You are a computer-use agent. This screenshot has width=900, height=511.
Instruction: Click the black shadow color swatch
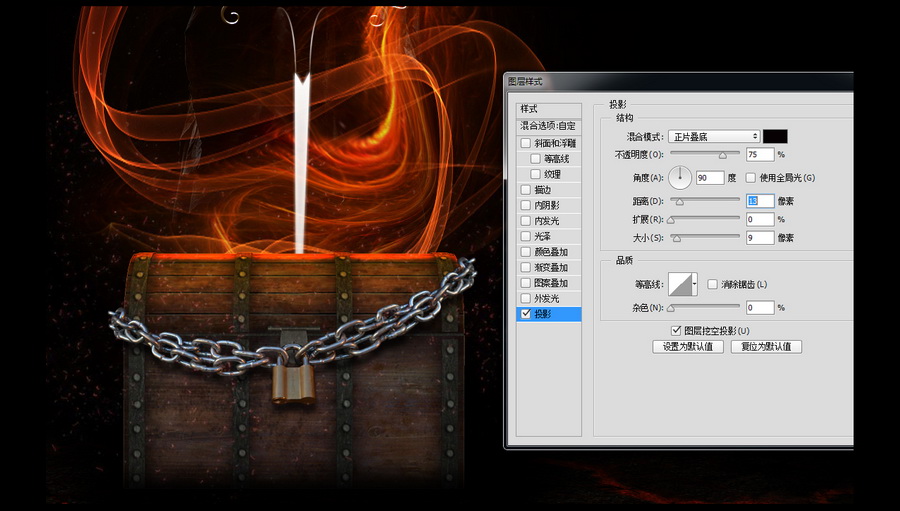click(775, 136)
